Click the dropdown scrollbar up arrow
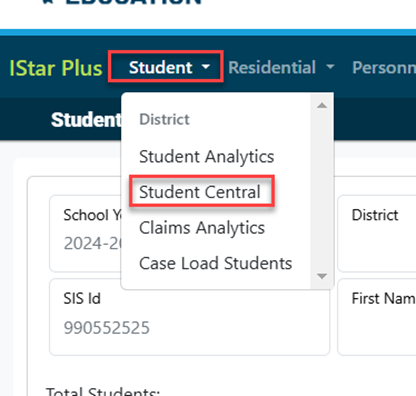 pos(322,105)
